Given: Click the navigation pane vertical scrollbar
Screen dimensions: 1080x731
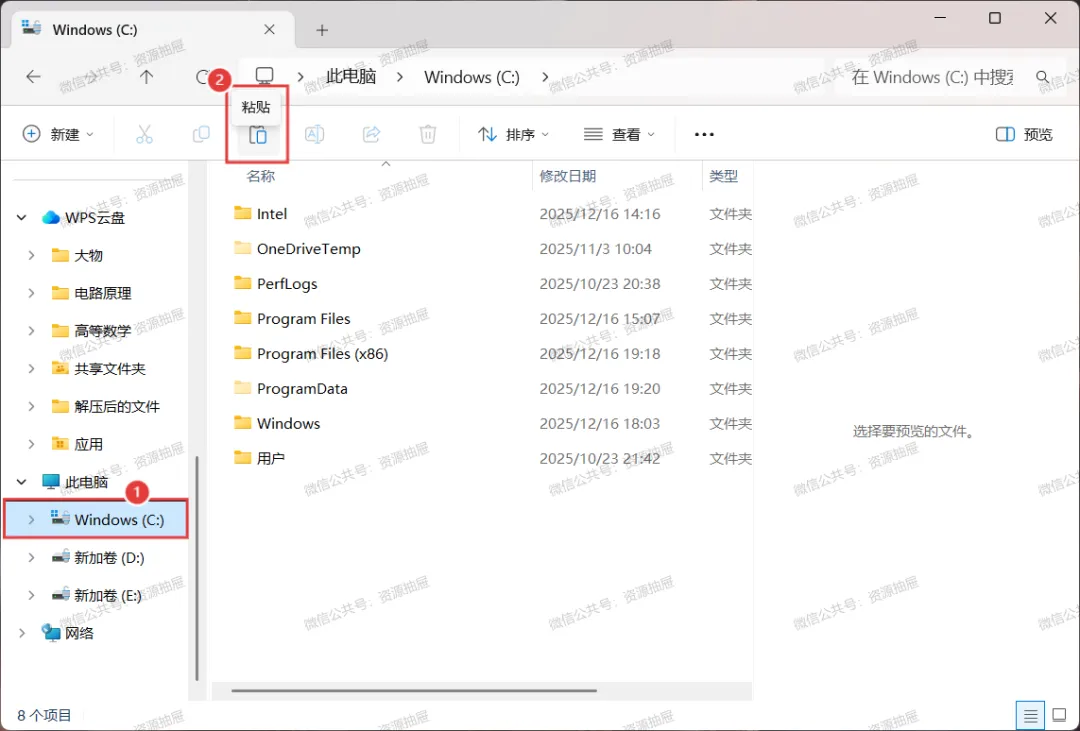Looking at the screenshot, I should (x=197, y=568).
